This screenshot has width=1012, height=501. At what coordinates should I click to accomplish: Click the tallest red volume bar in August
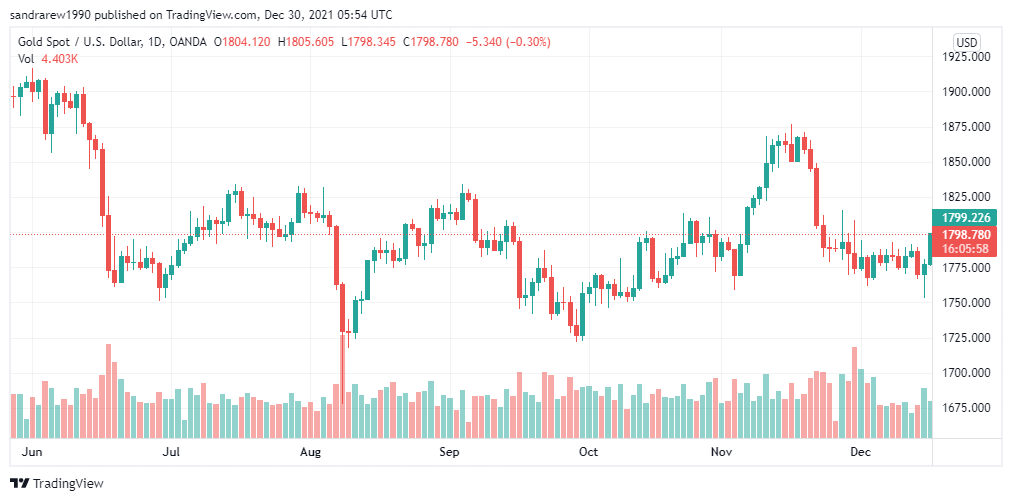[x=342, y=385]
